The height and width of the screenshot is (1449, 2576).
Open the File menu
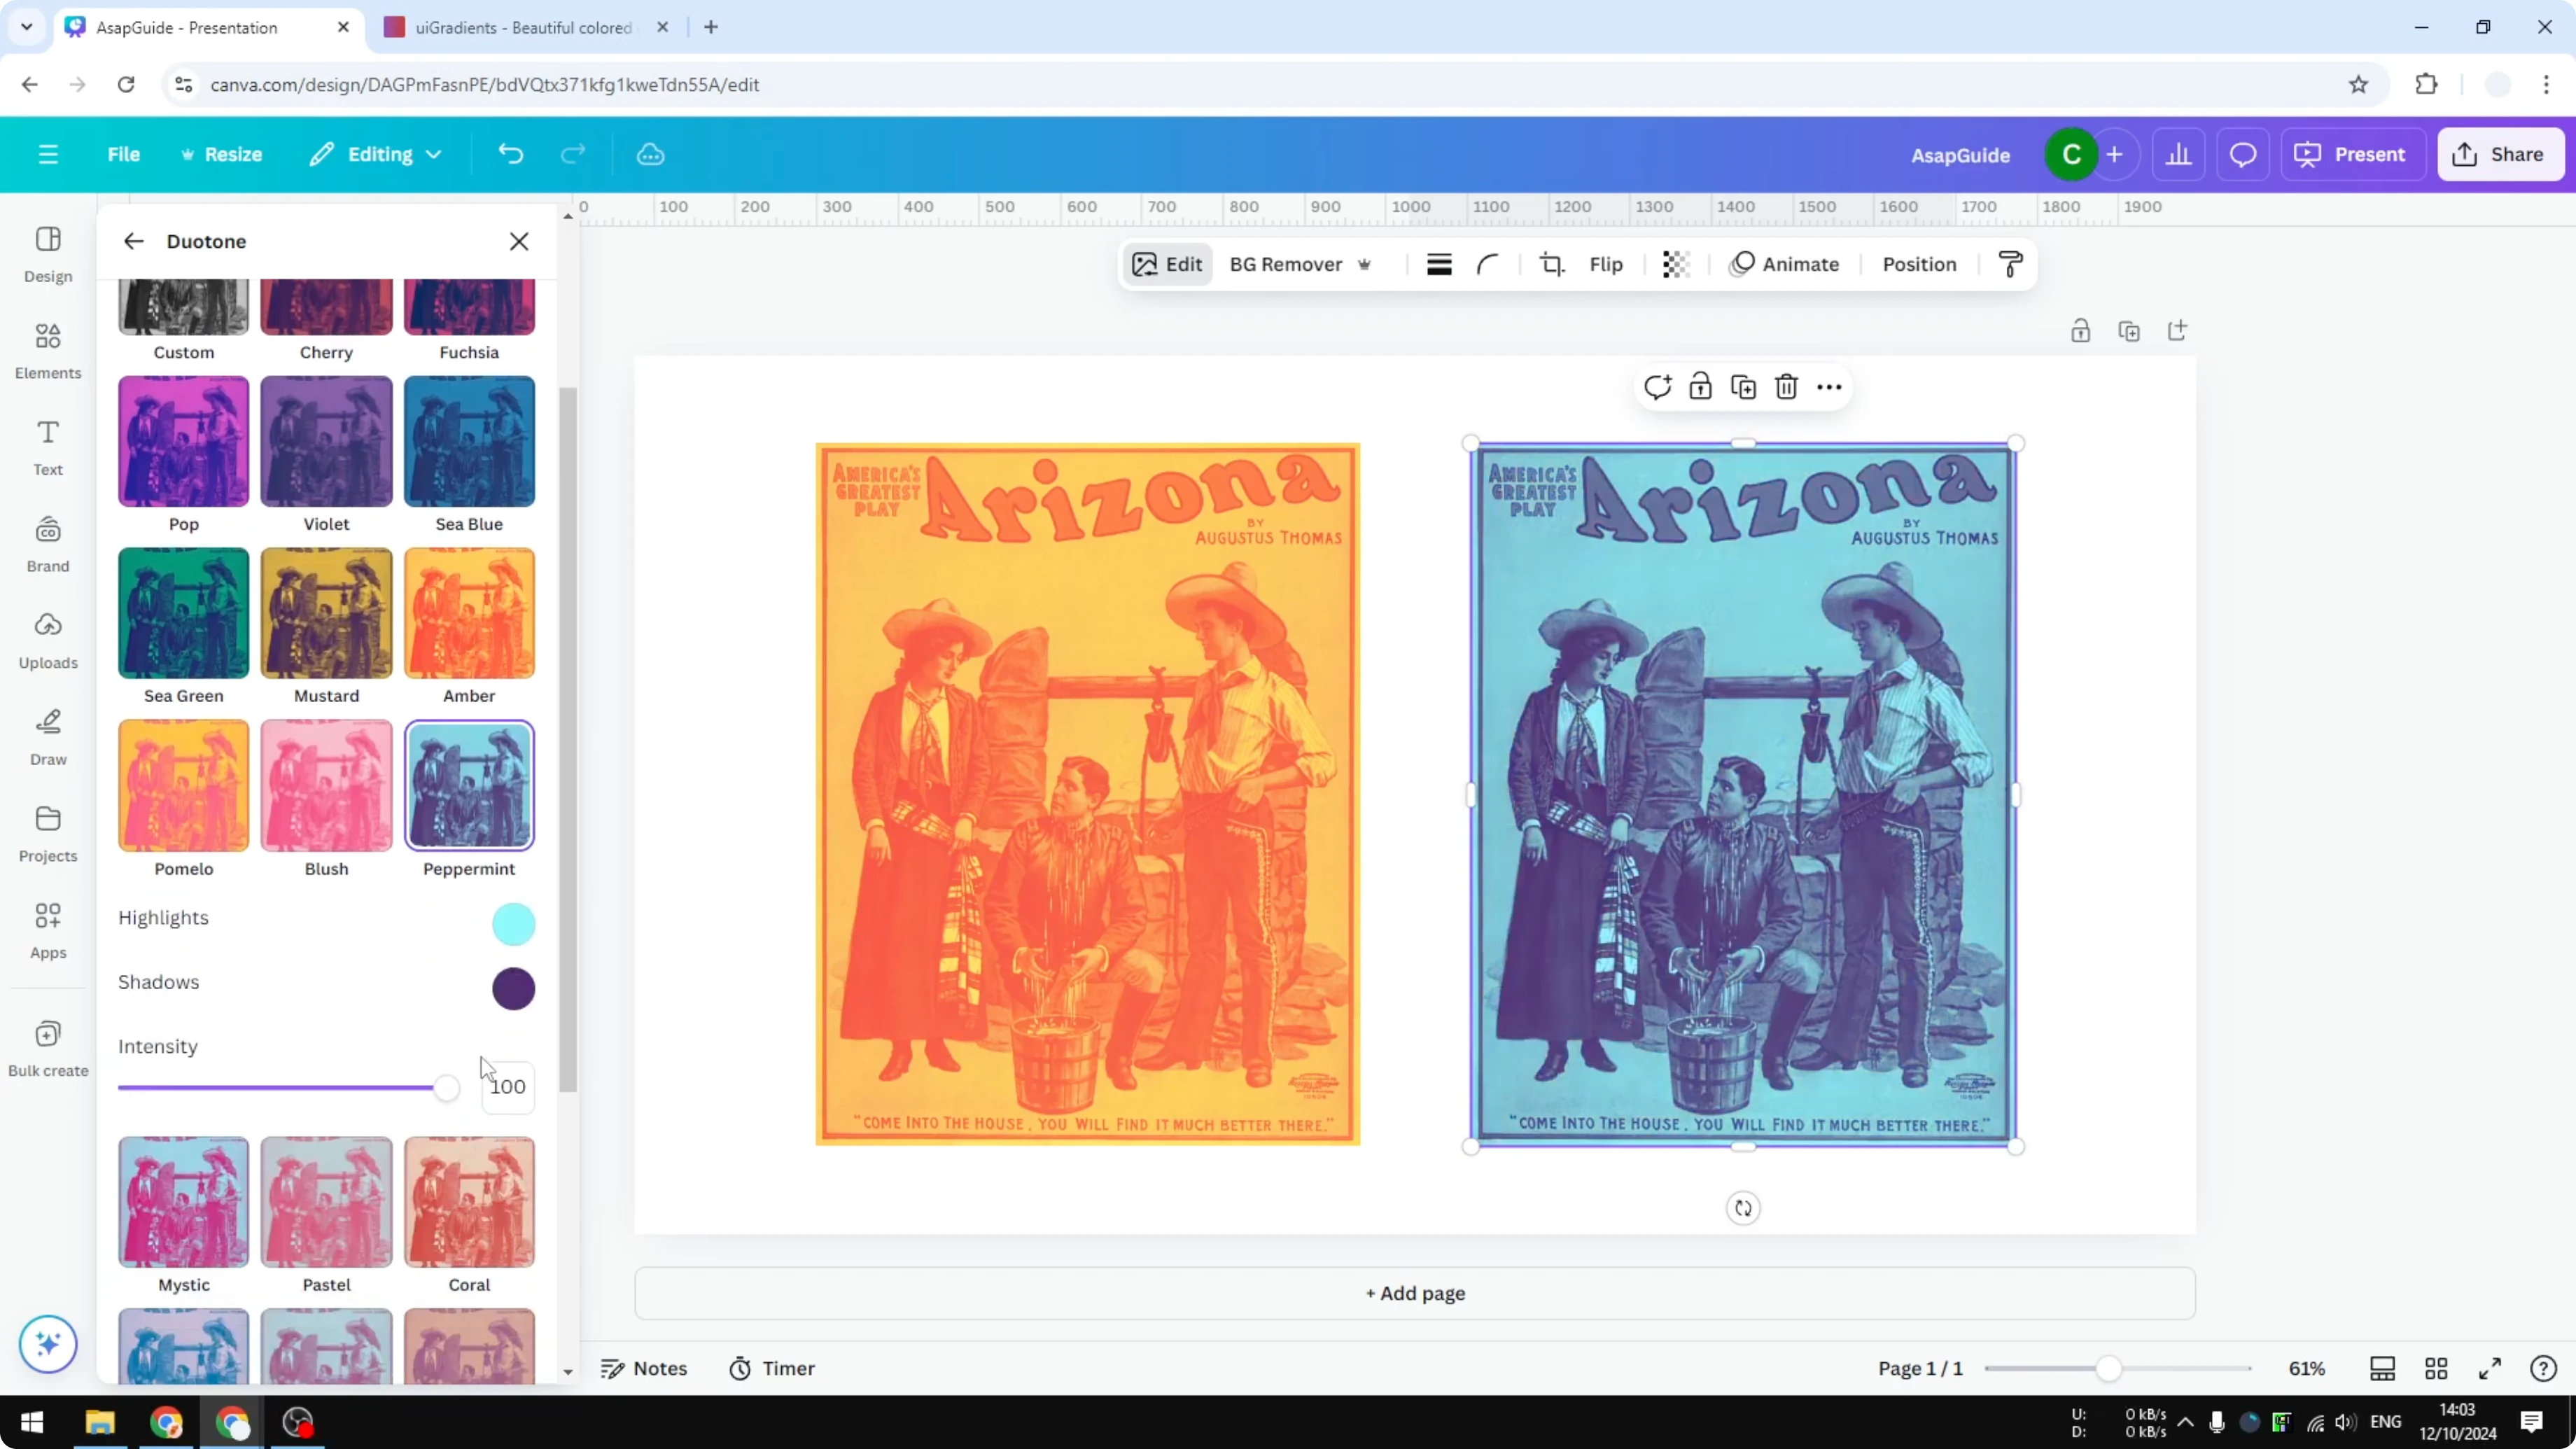click(x=124, y=154)
